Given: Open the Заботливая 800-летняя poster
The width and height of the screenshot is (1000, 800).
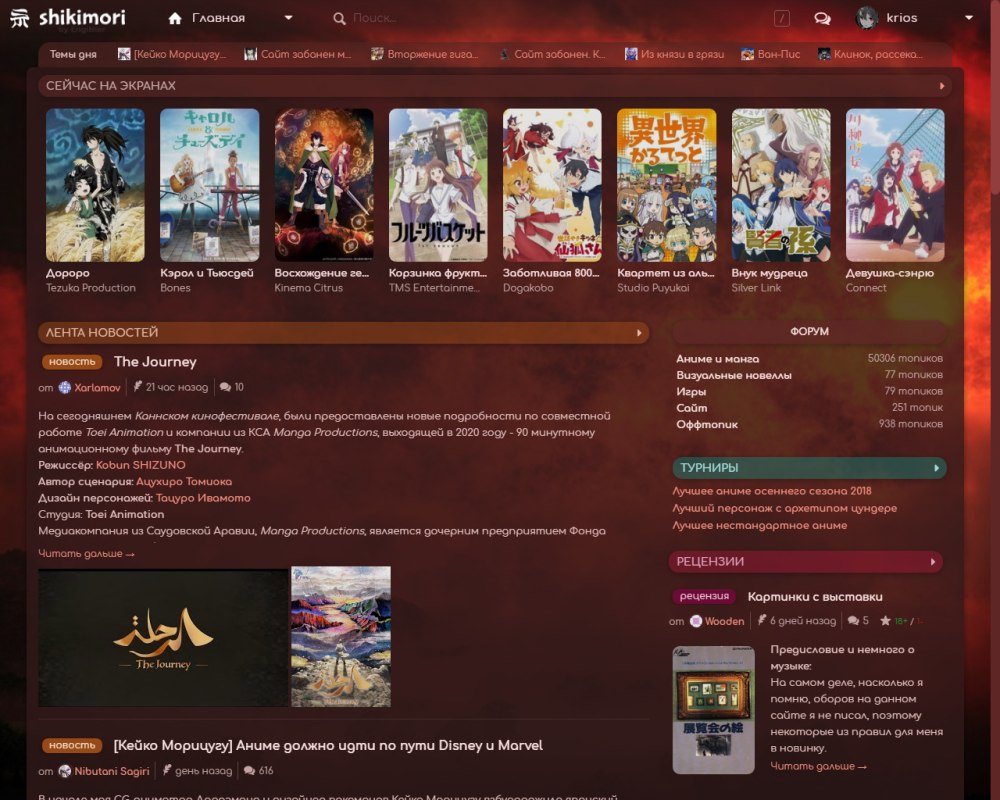Looking at the screenshot, I should click(552, 185).
